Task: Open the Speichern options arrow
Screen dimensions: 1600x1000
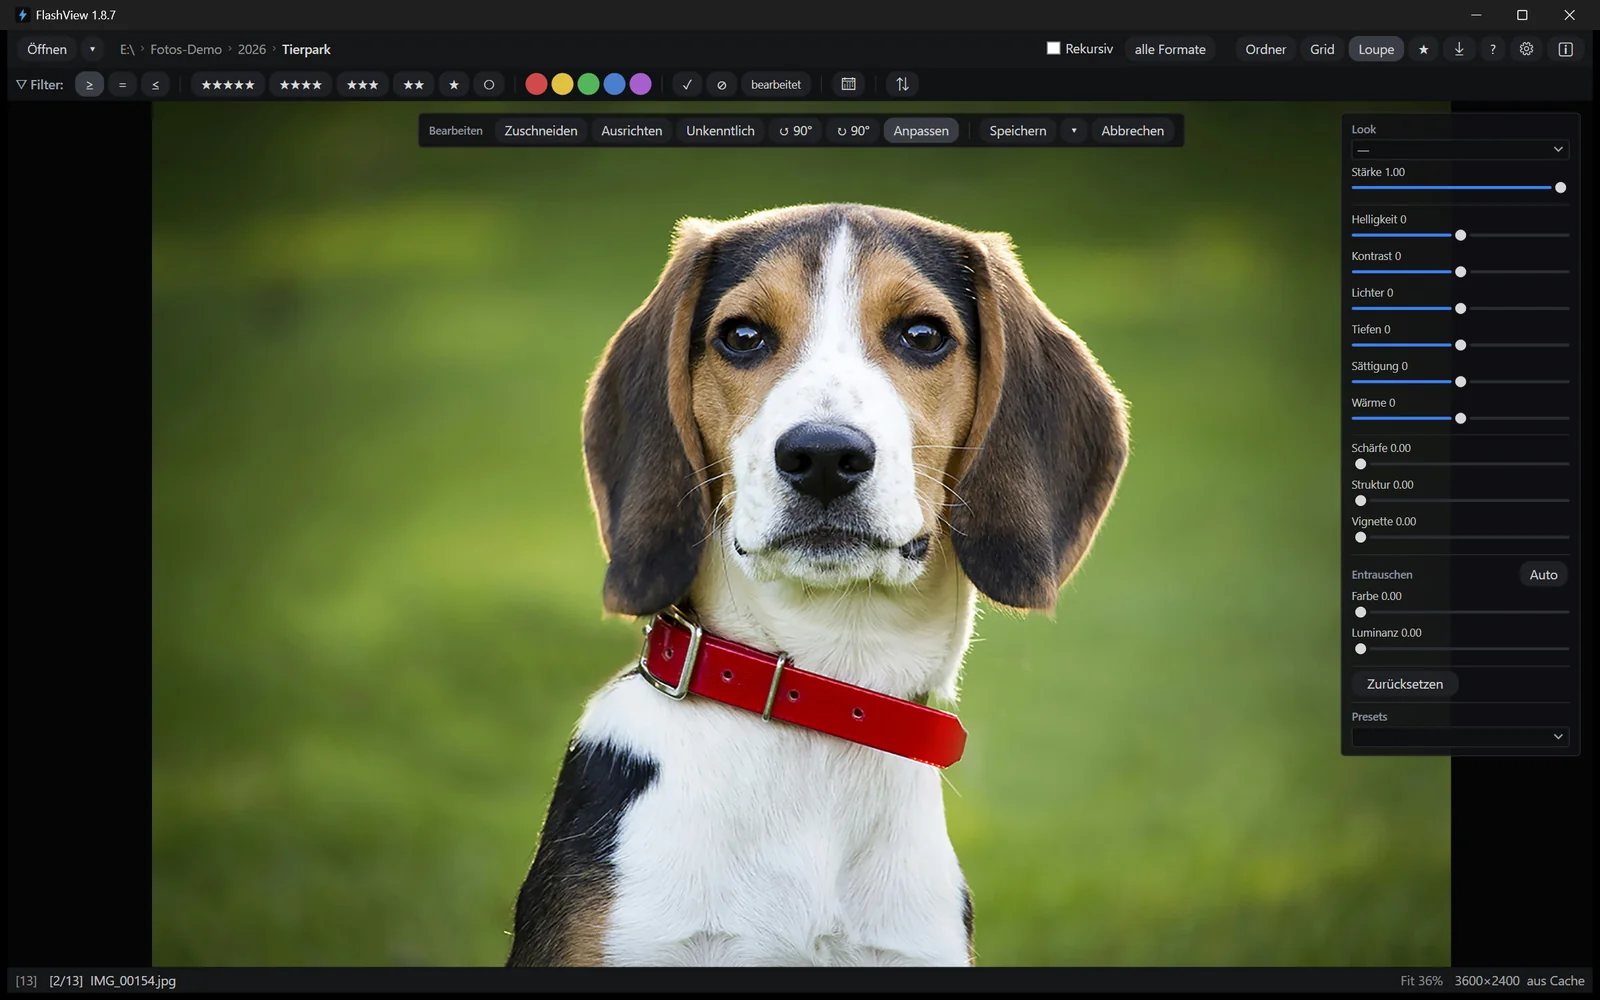Action: (x=1074, y=131)
